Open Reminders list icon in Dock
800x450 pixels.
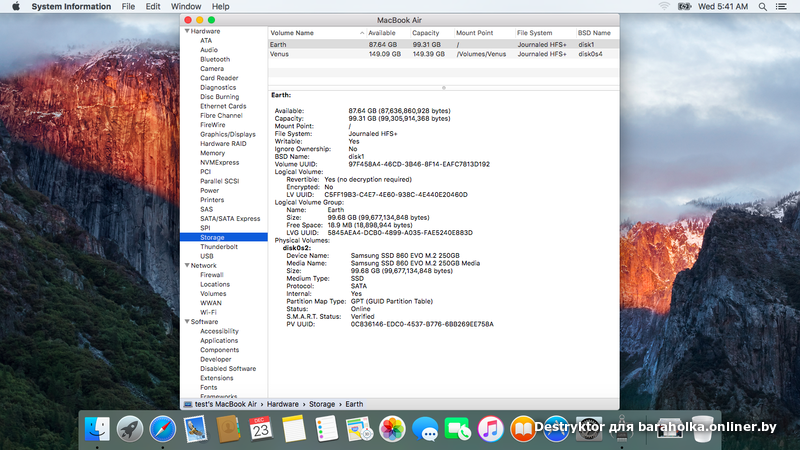click(x=327, y=429)
